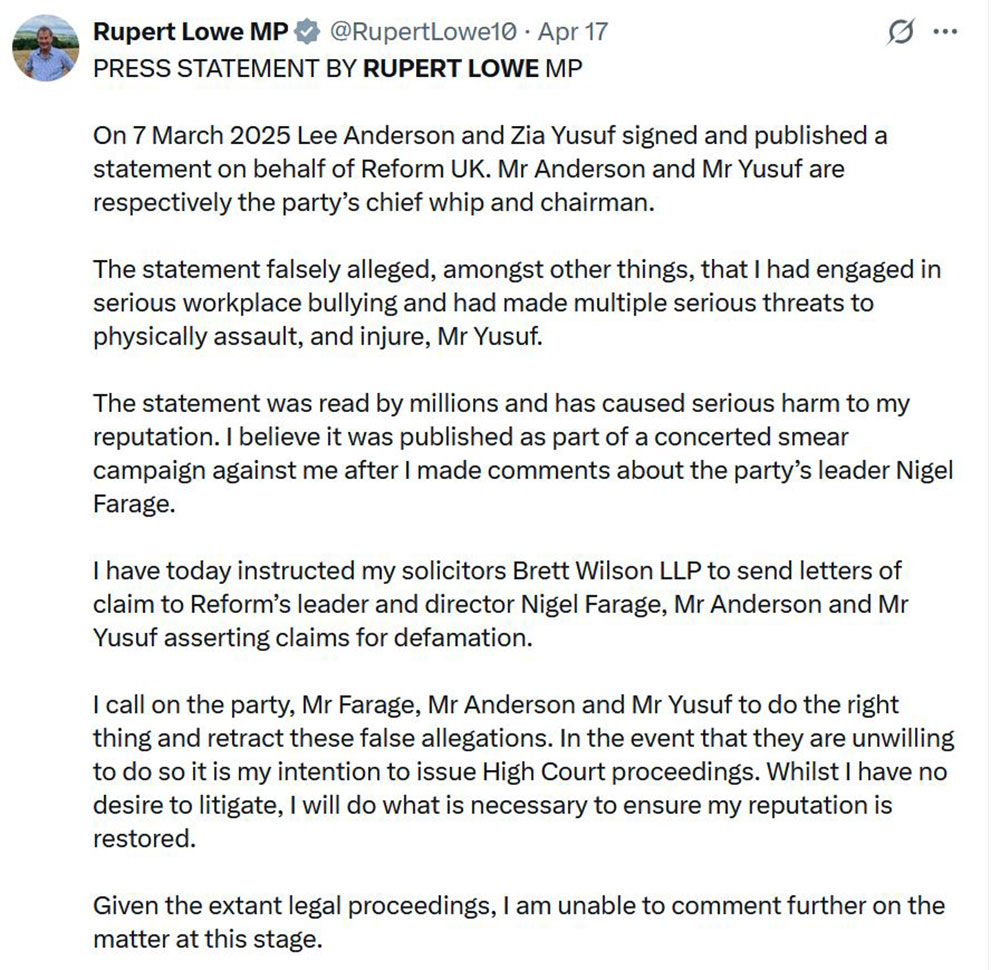
Task: Click the paragraph starting 'I have today instructed'
Action: click(x=498, y=604)
